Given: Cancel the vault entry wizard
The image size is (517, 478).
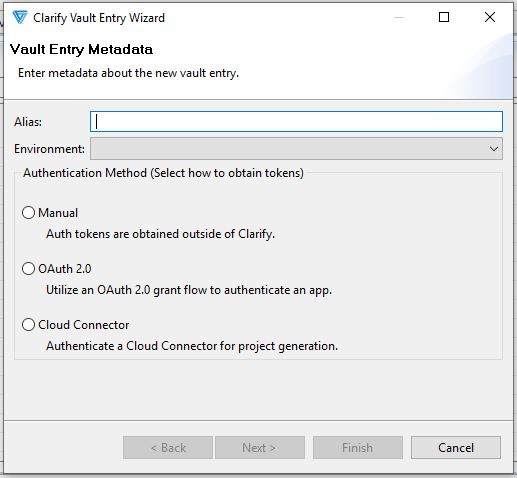Looking at the screenshot, I should pyautogui.click(x=456, y=448).
